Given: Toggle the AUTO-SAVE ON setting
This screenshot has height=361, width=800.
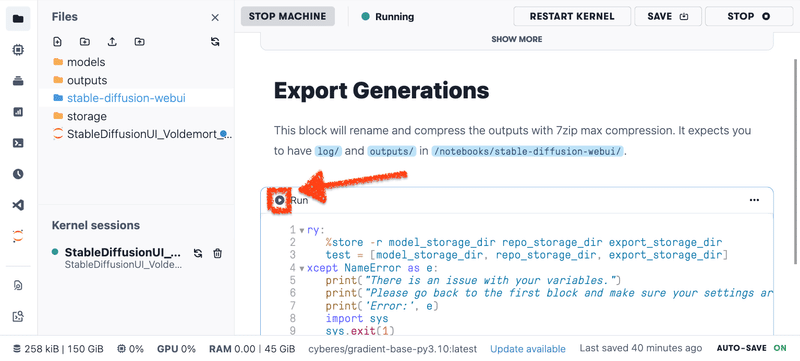Looking at the screenshot, I should point(752,348).
